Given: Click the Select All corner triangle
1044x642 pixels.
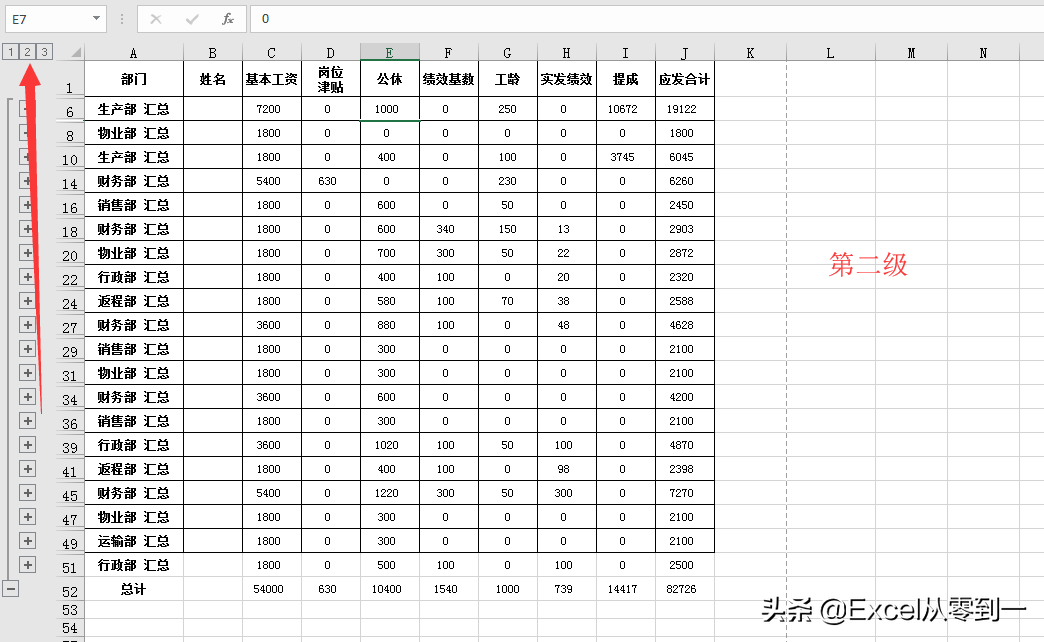Looking at the screenshot, I should 76,52.
